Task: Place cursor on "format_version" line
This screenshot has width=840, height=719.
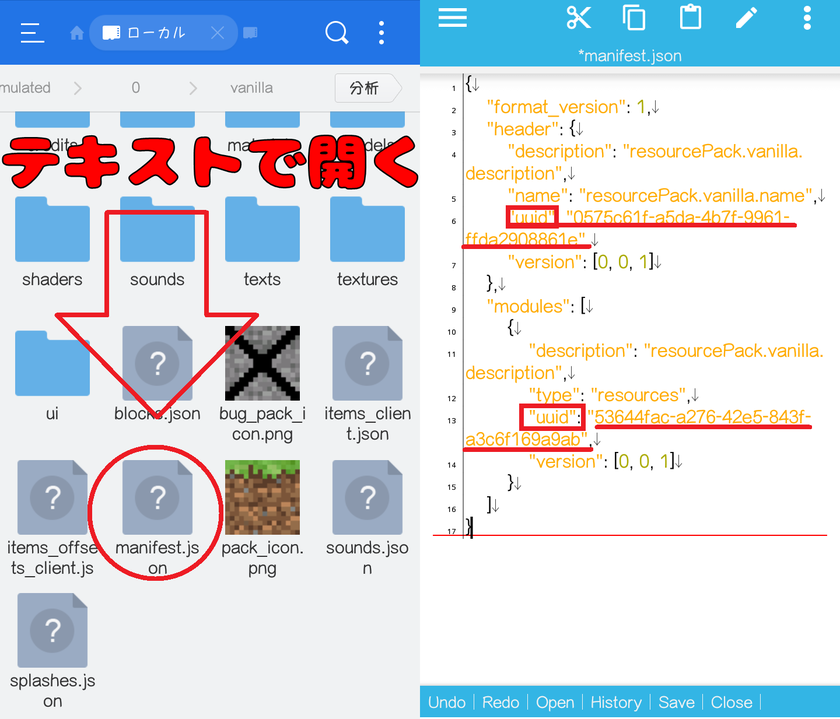Action: coord(573,107)
